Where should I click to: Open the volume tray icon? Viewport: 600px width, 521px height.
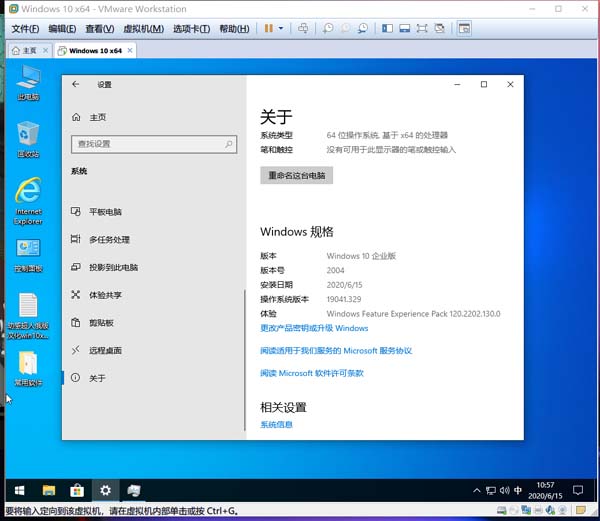[504, 490]
